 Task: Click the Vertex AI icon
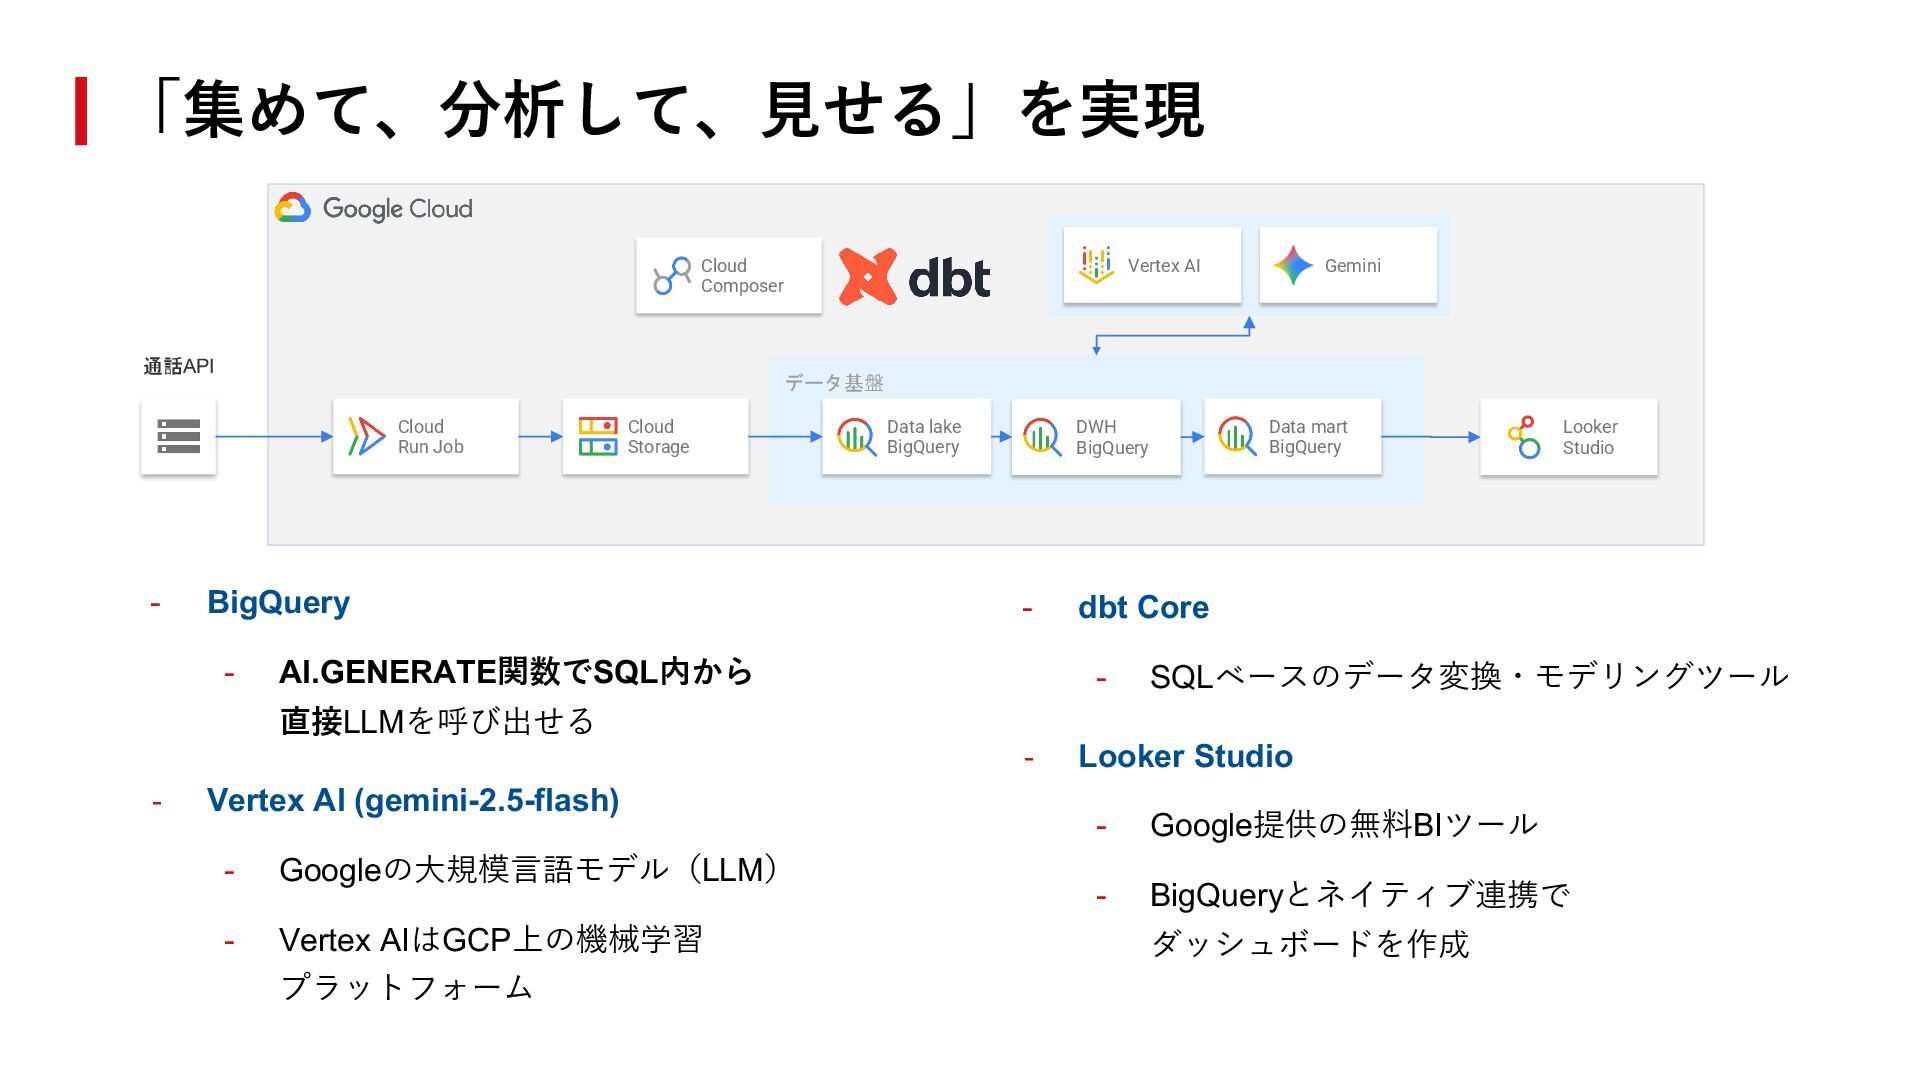coord(1096,265)
